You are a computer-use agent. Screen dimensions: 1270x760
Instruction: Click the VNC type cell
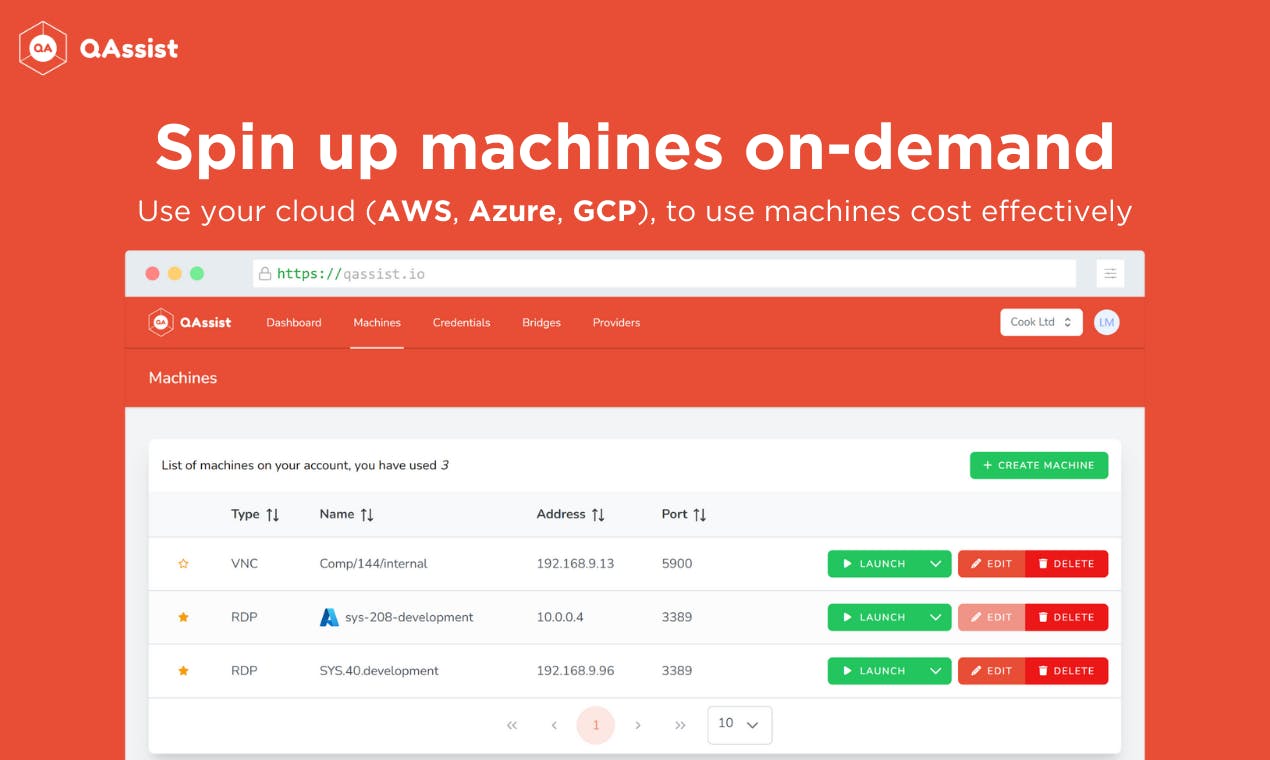pyautogui.click(x=244, y=564)
